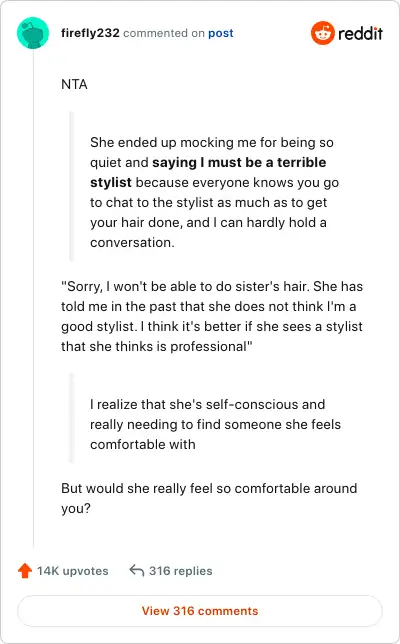The image size is (400, 644).
Task: Follow the blue 'post' link
Action: pyautogui.click(x=221, y=33)
